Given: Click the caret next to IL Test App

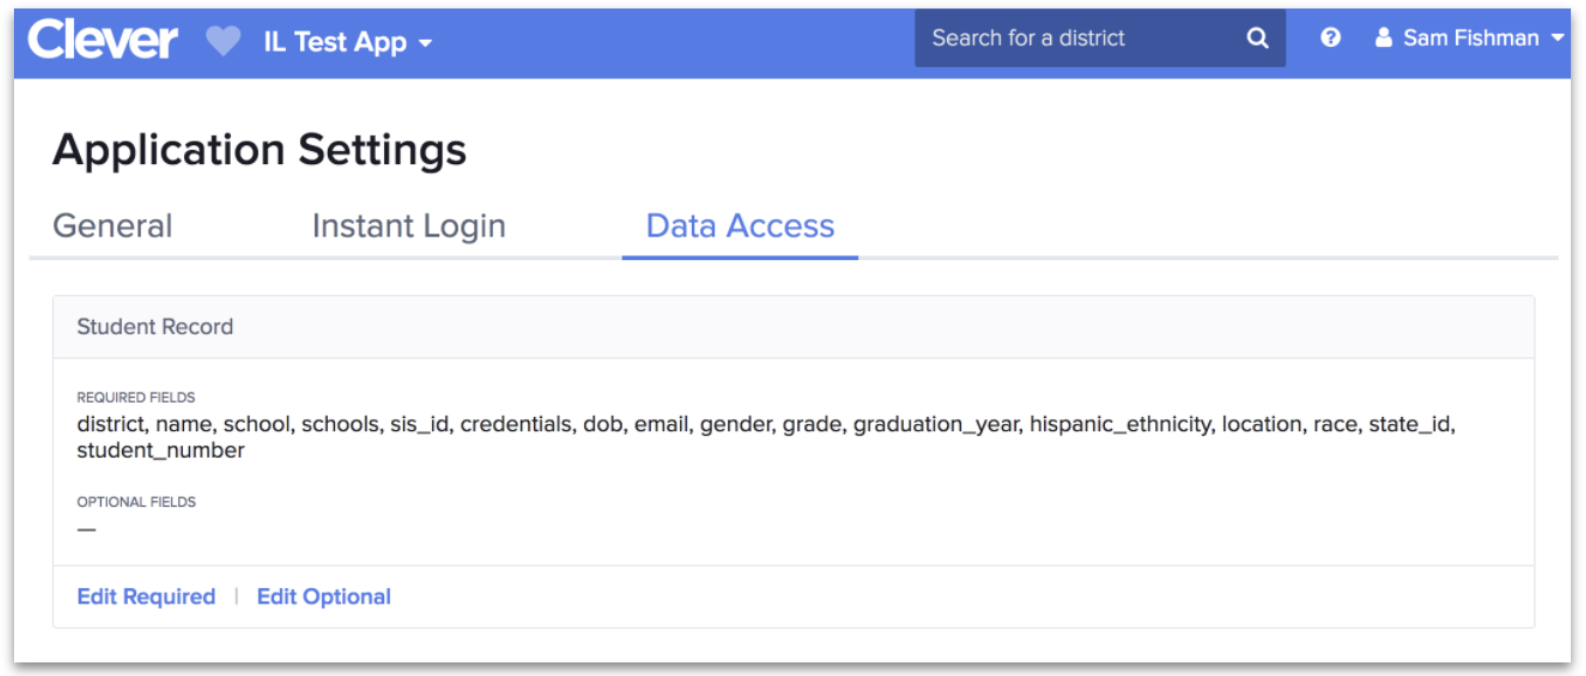Looking at the screenshot, I should [x=426, y=44].
